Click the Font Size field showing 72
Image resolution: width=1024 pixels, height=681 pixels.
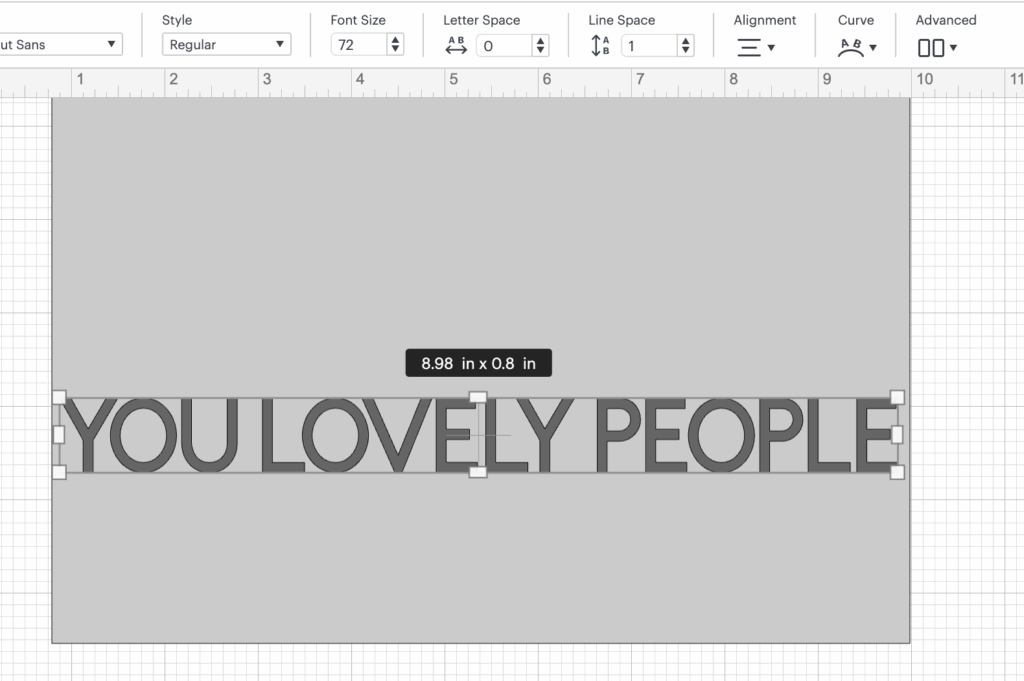[x=358, y=45]
